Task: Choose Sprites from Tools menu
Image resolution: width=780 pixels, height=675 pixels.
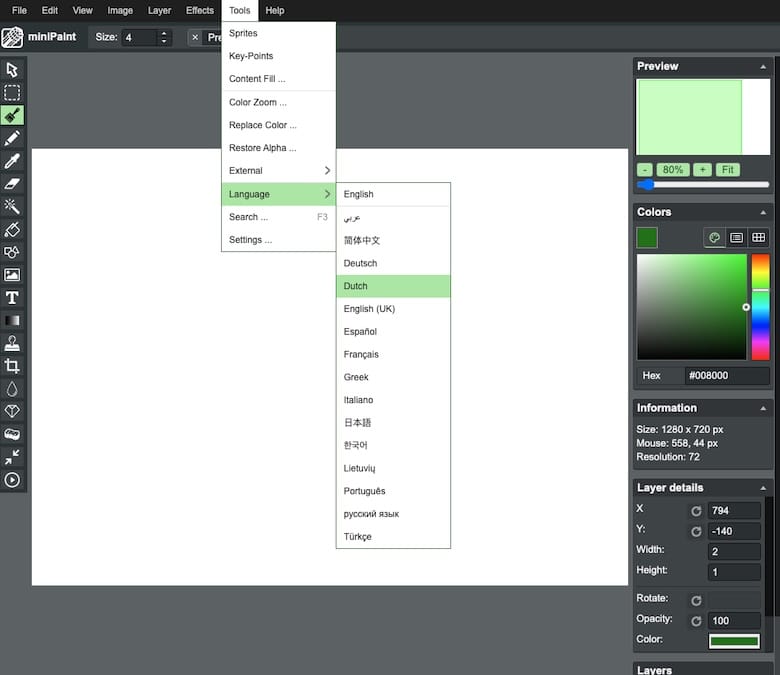Action: (x=279, y=33)
